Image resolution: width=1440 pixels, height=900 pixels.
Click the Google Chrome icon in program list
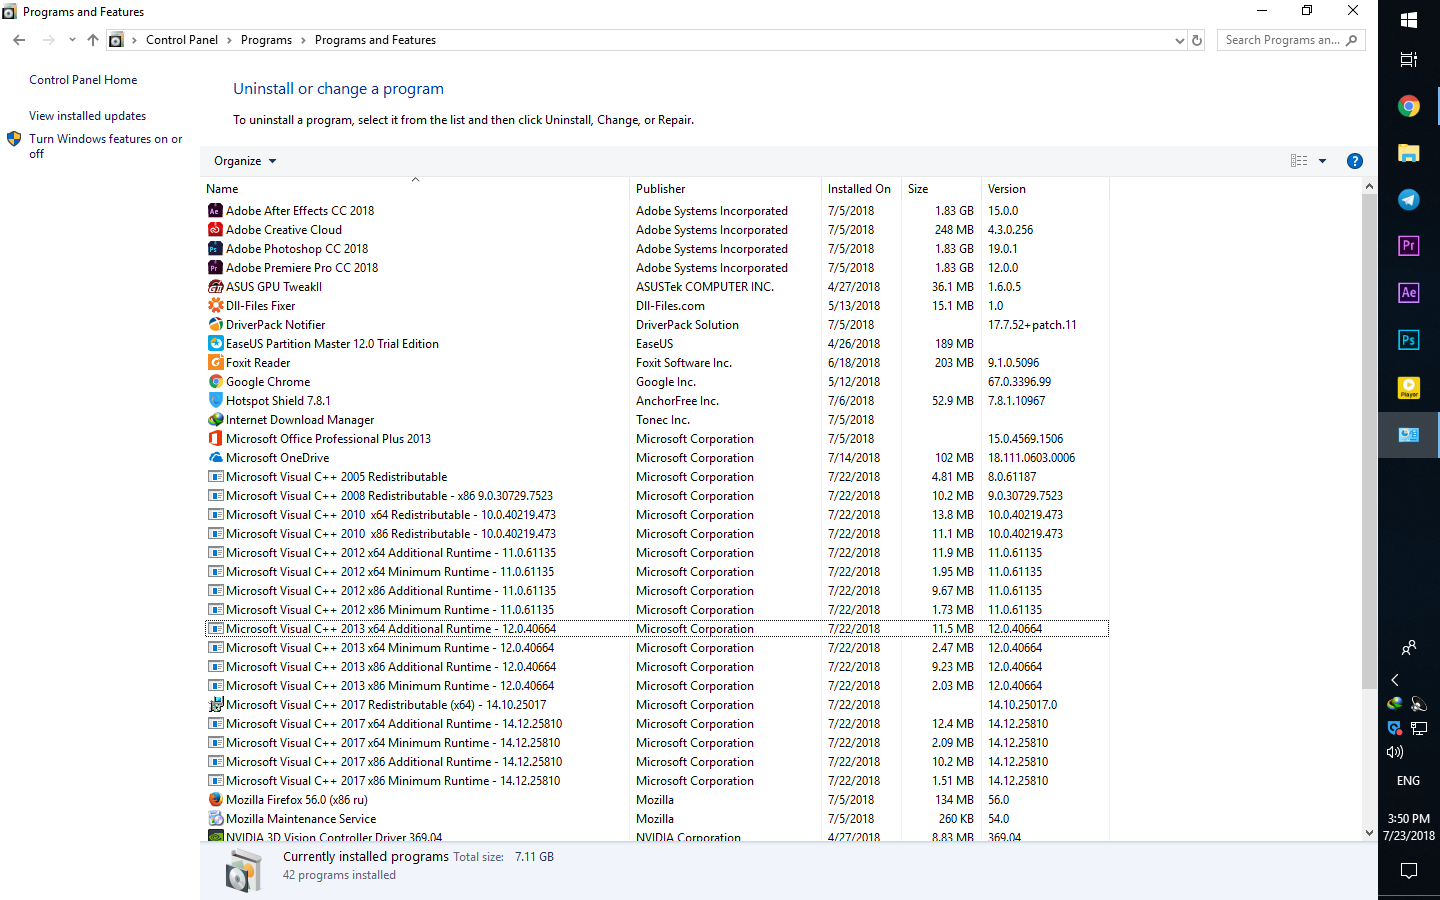215,382
